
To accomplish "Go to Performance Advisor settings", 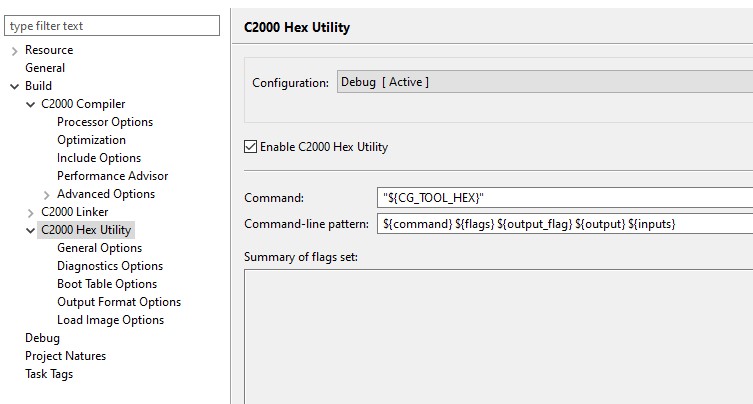I will [x=112, y=176].
